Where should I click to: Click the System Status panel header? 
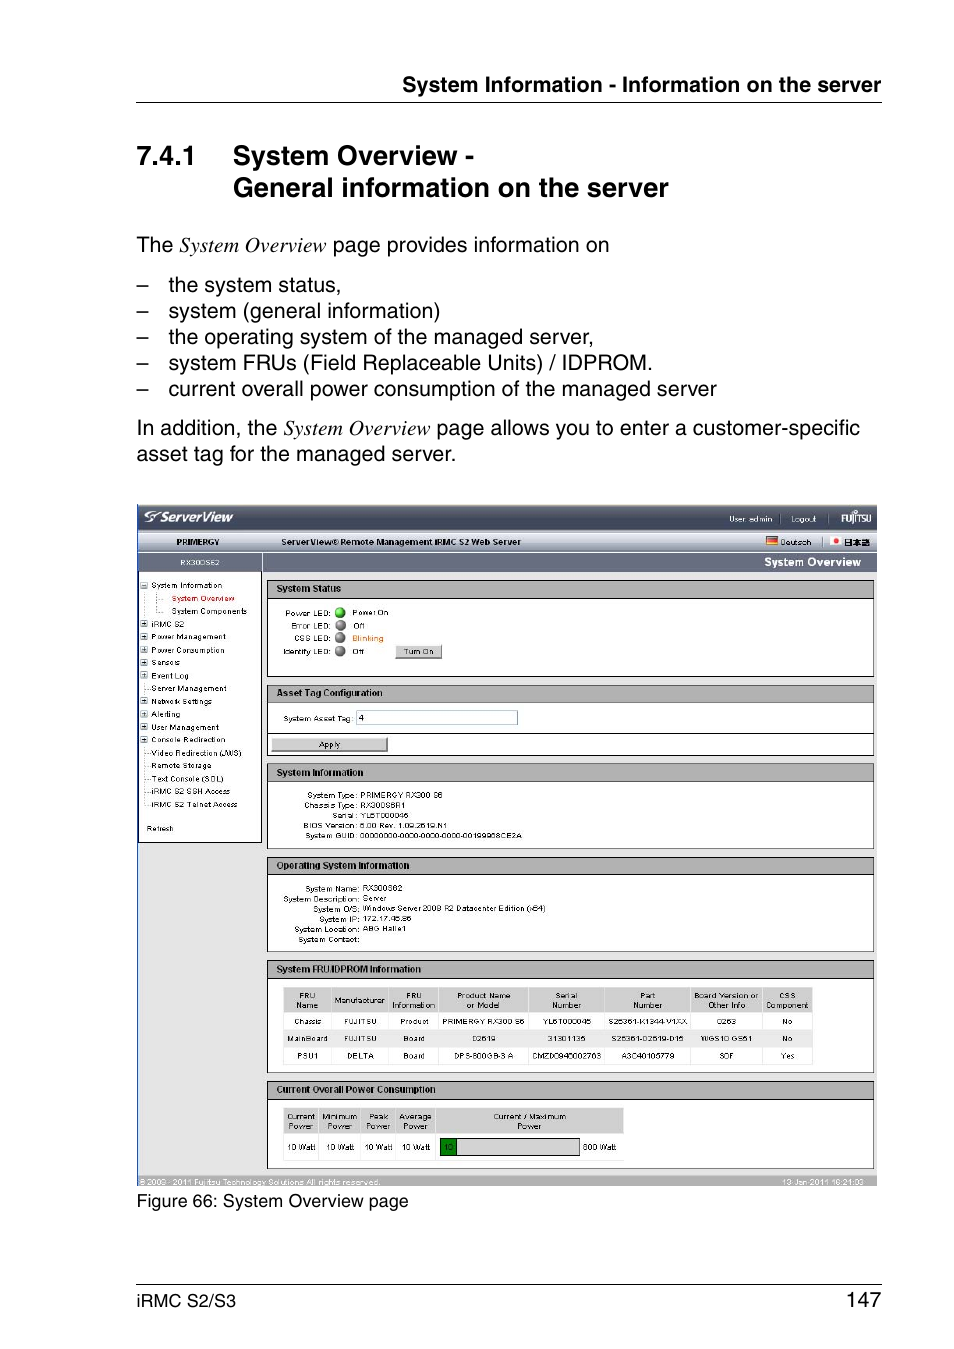pos(571,589)
